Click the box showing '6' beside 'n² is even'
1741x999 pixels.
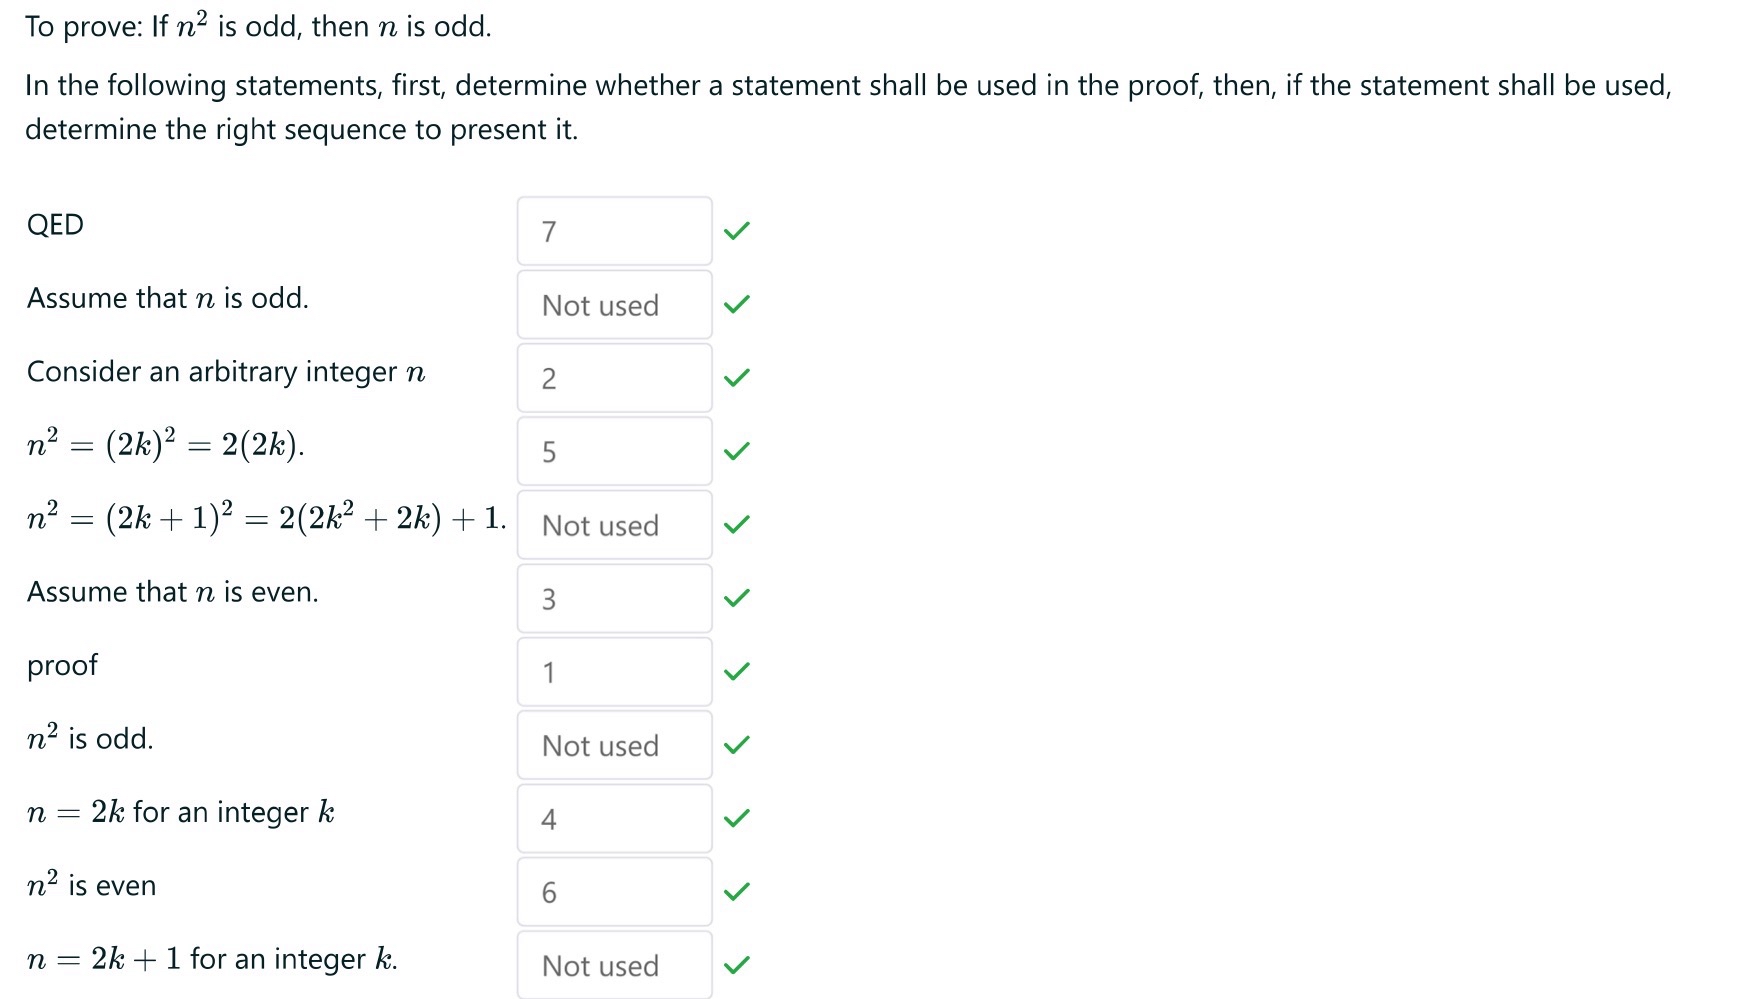click(x=613, y=891)
